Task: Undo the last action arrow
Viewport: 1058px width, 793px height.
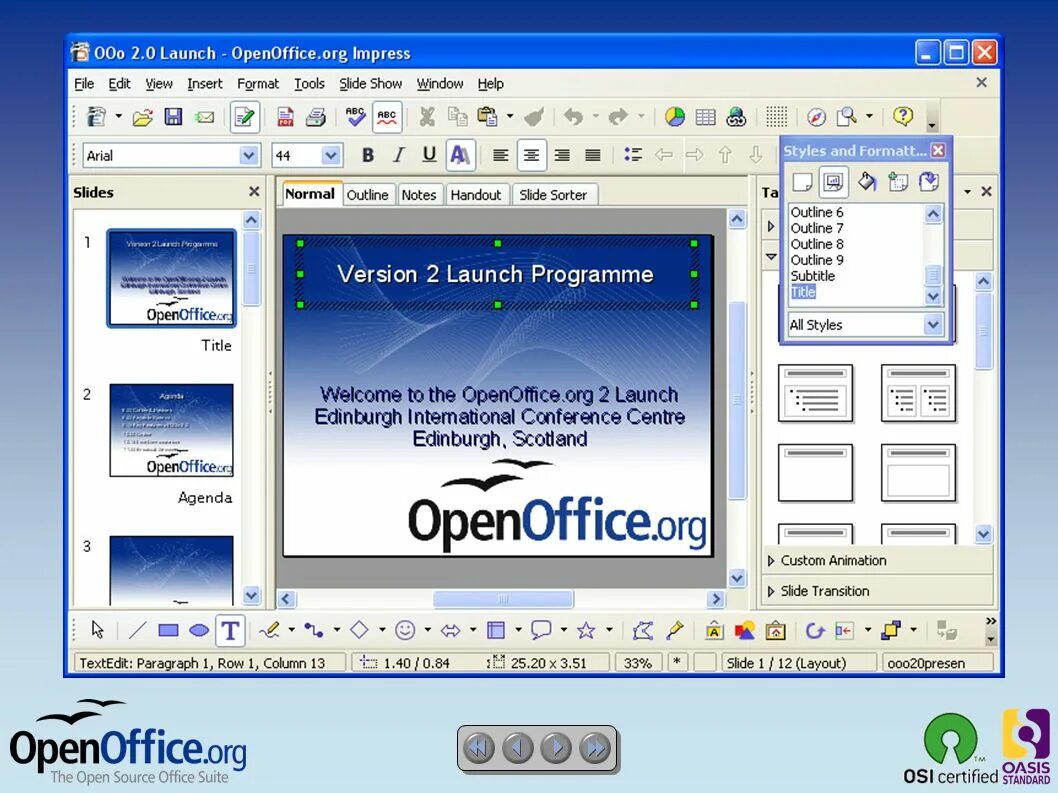Action: pos(574,117)
